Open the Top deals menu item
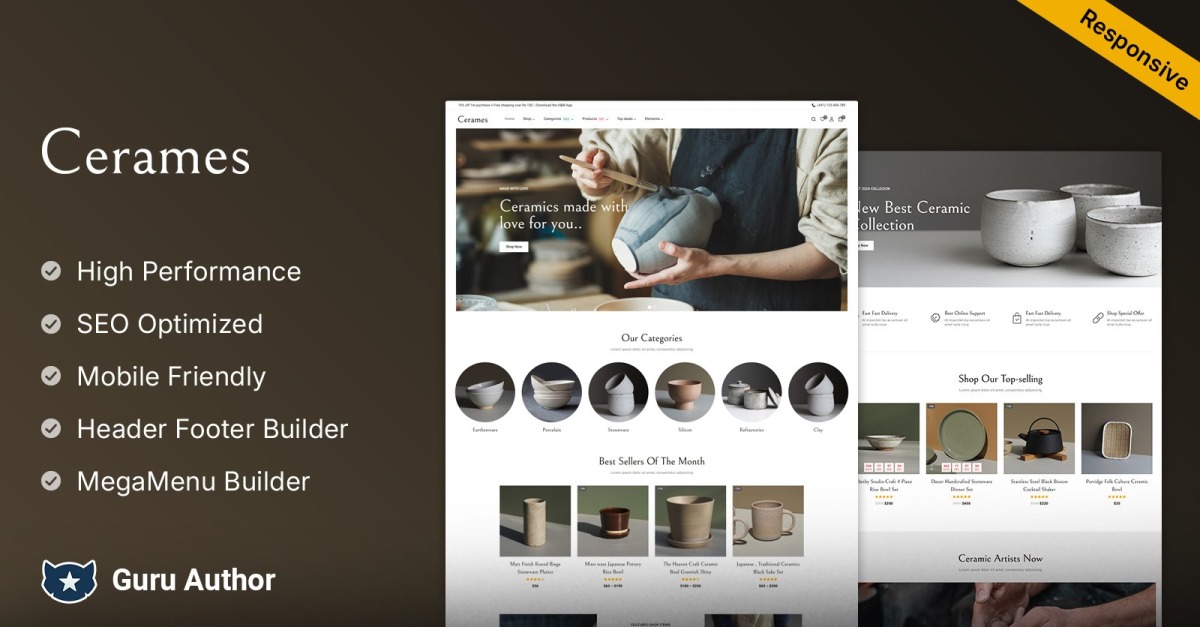This screenshot has width=1200, height=627. pos(626,119)
